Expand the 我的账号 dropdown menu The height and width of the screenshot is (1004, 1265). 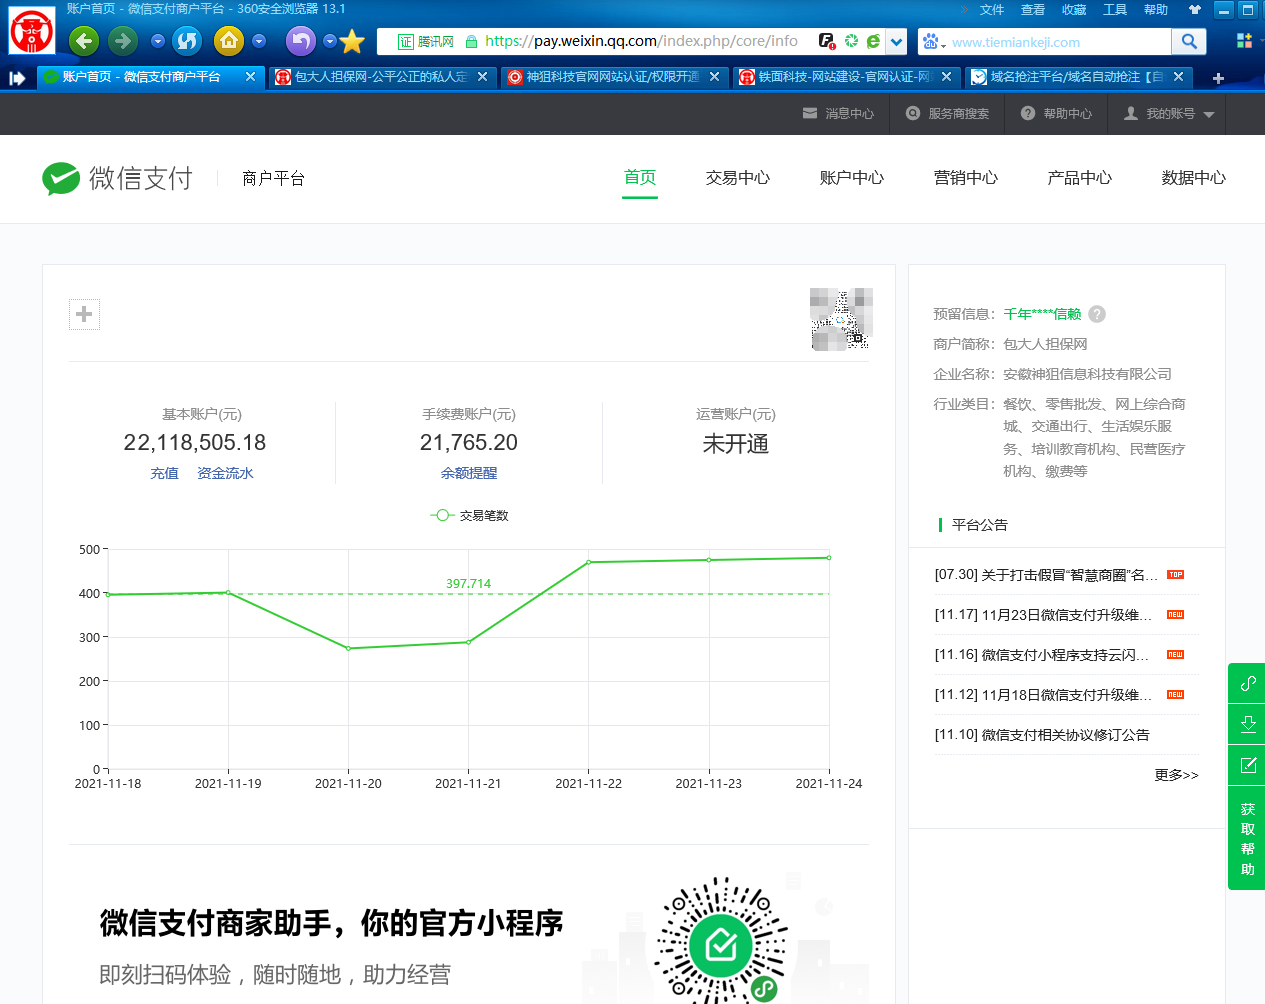(x=1169, y=114)
